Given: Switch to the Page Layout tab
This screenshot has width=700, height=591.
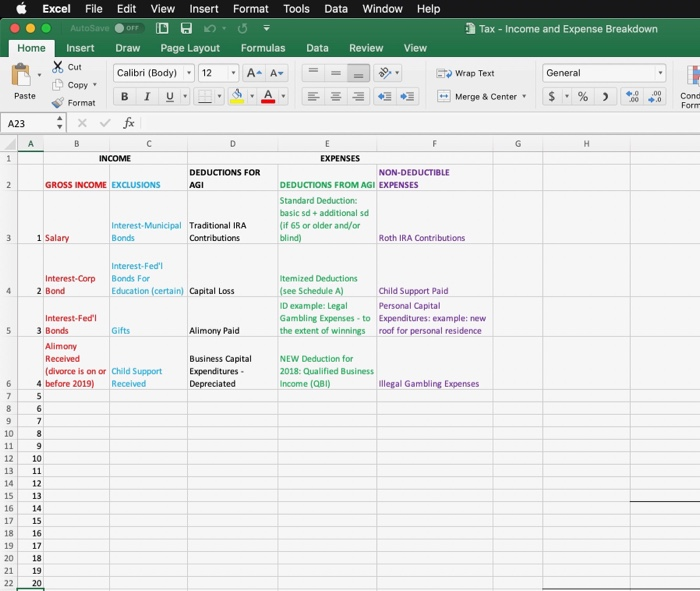Looking at the screenshot, I should pos(190,48).
